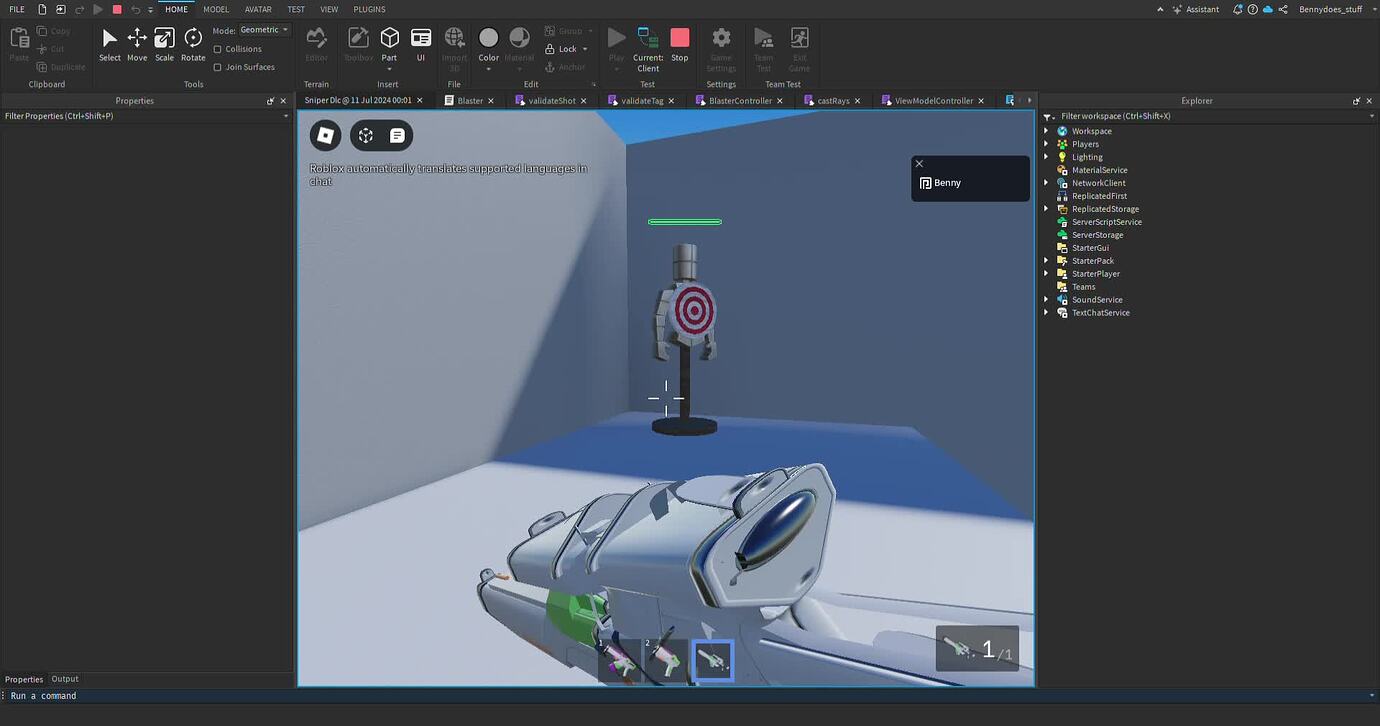Switch to the MODEL ribbon tab
The image size is (1380, 726).
pyautogui.click(x=215, y=9)
